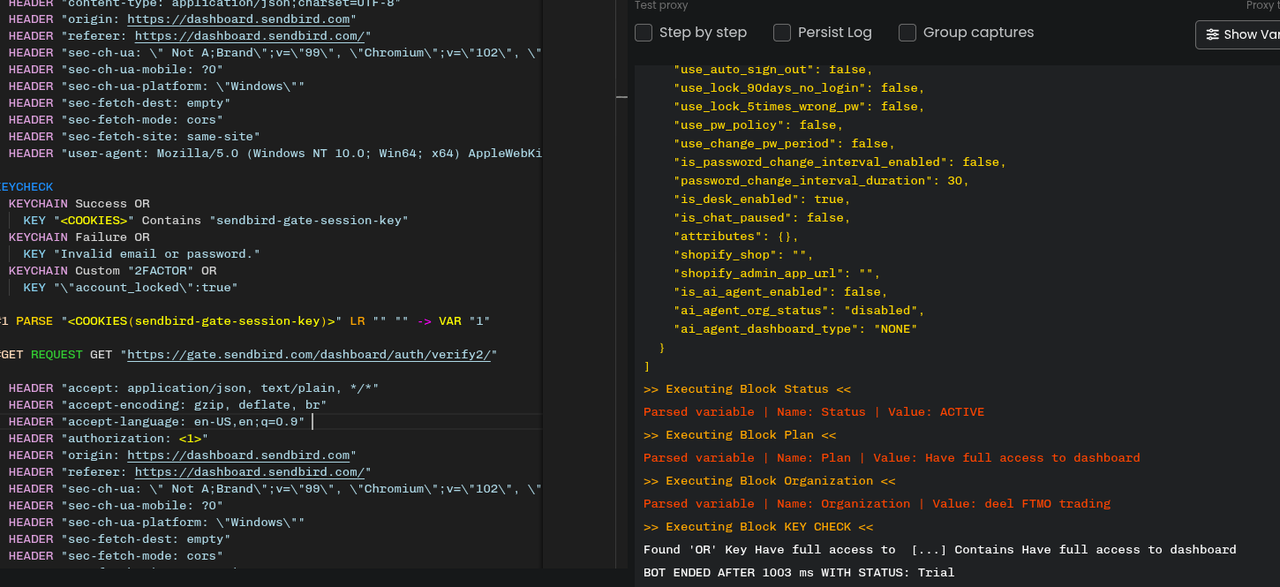Select parsed Organization deel FTMO trading entry

pyautogui.click(x=877, y=504)
